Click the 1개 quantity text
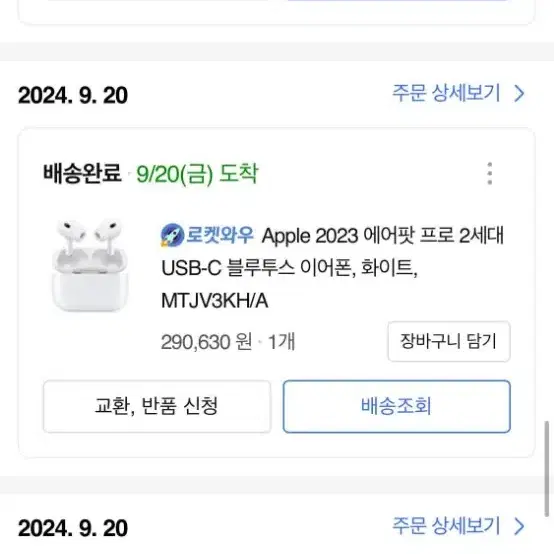 click(281, 342)
